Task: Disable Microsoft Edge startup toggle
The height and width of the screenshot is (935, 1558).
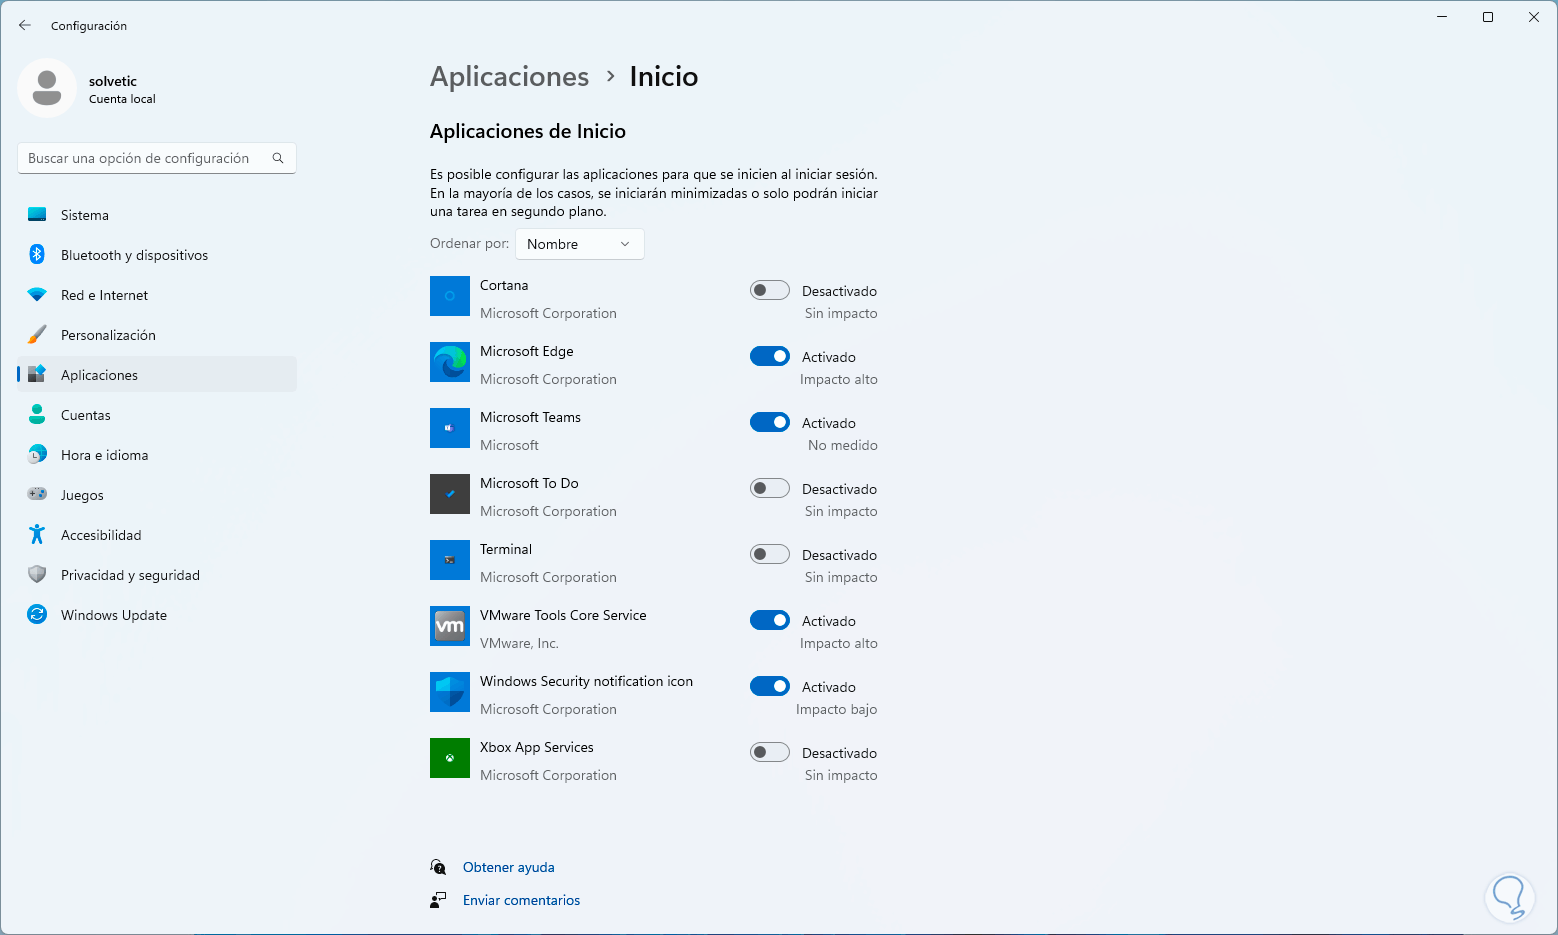Action: pyautogui.click(x=770, y=356)
